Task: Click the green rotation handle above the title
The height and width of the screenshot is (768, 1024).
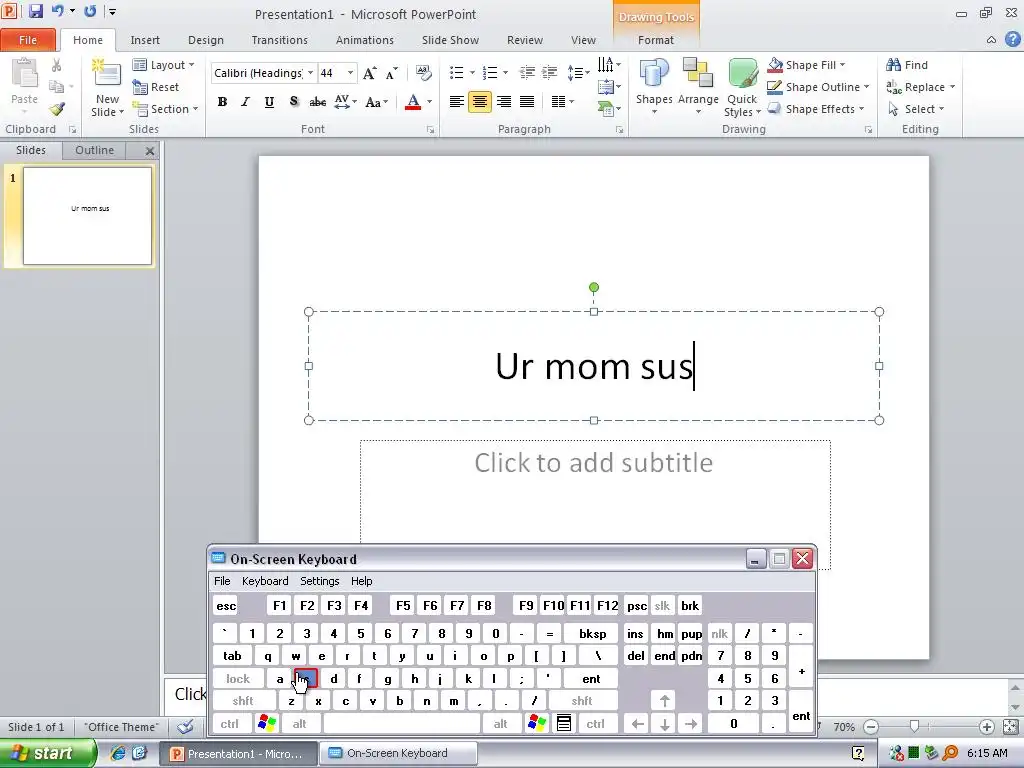Action: pyautogui.click(x=594, y=287)
